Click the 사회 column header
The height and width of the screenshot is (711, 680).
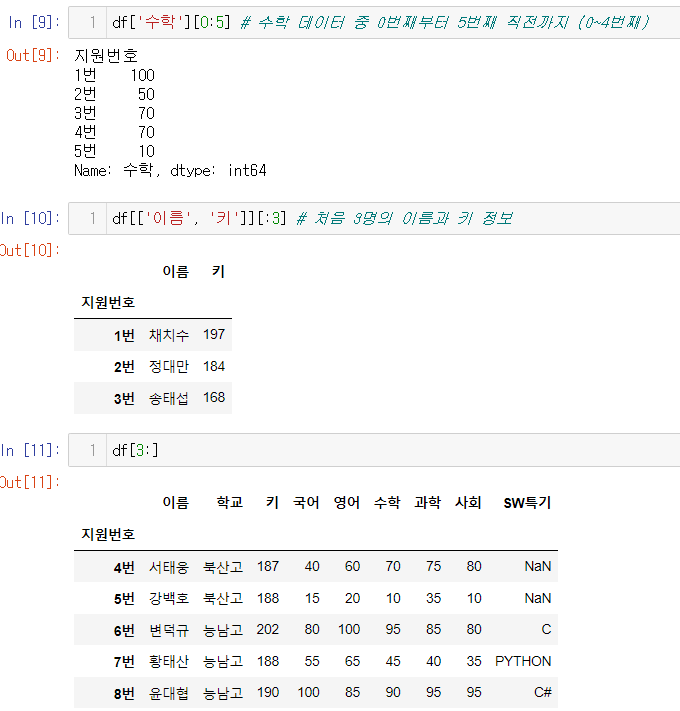click(468, 502)
